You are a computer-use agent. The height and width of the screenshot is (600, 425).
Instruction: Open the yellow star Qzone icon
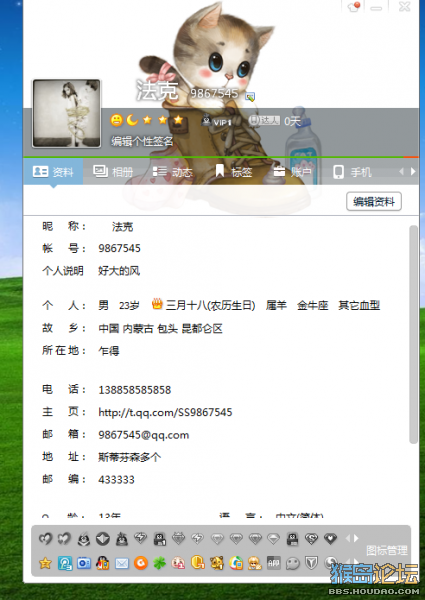click(x=46, y=563)
